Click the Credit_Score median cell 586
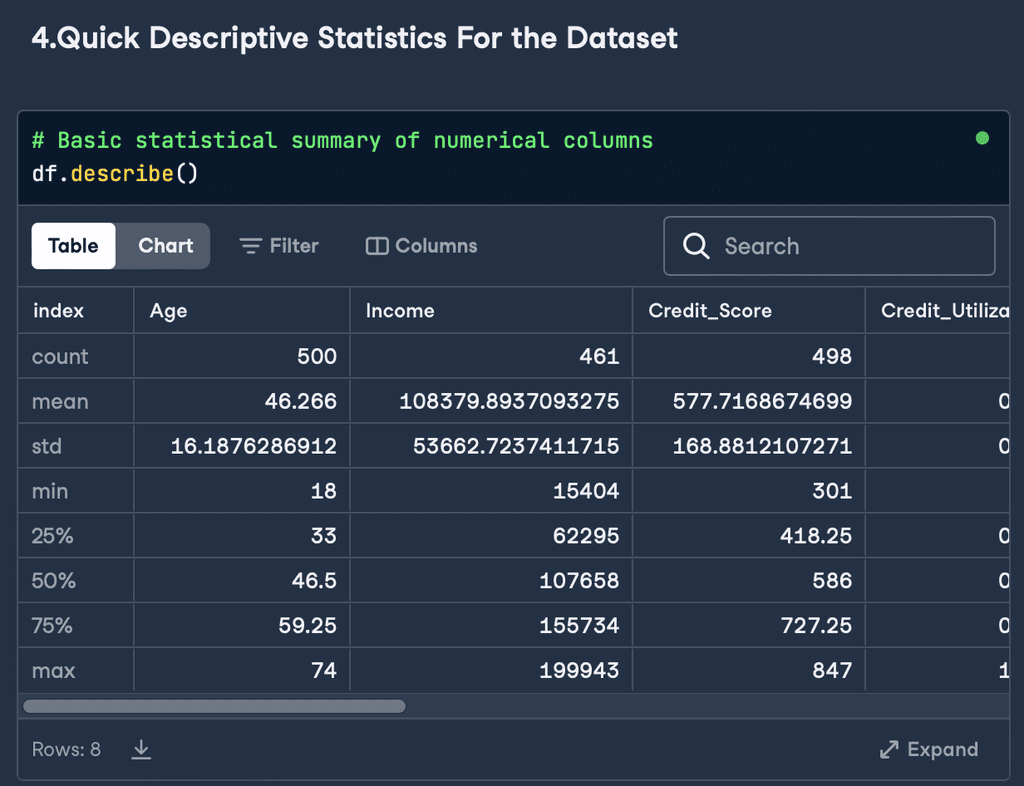 point(748,581)
